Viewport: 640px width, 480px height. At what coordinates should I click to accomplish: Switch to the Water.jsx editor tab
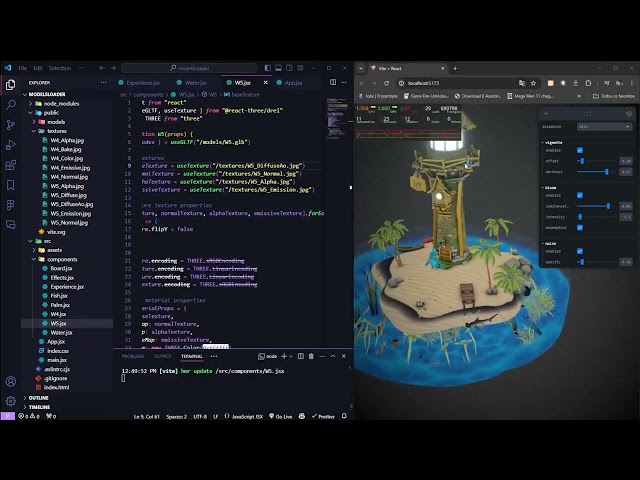196,82
